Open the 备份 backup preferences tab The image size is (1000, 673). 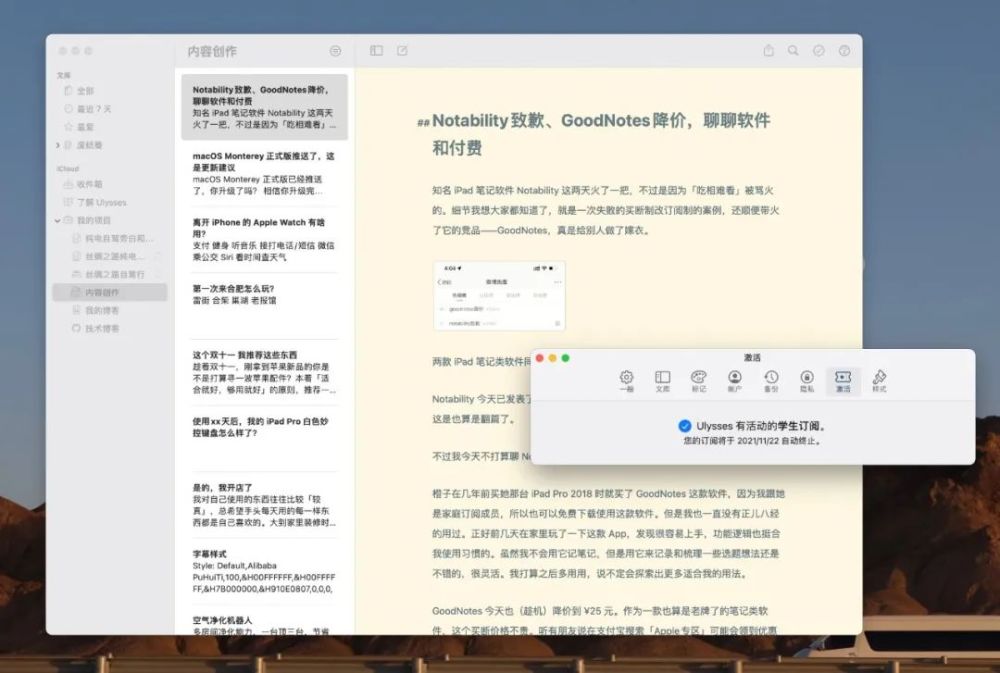pos(771,381)
